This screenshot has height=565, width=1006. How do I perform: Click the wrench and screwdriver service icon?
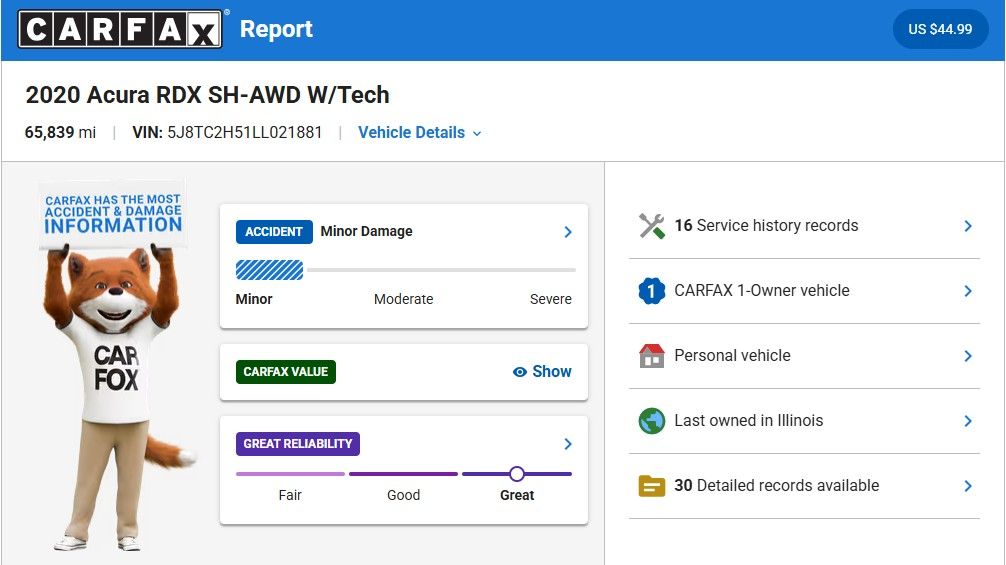tap(652, 226)
